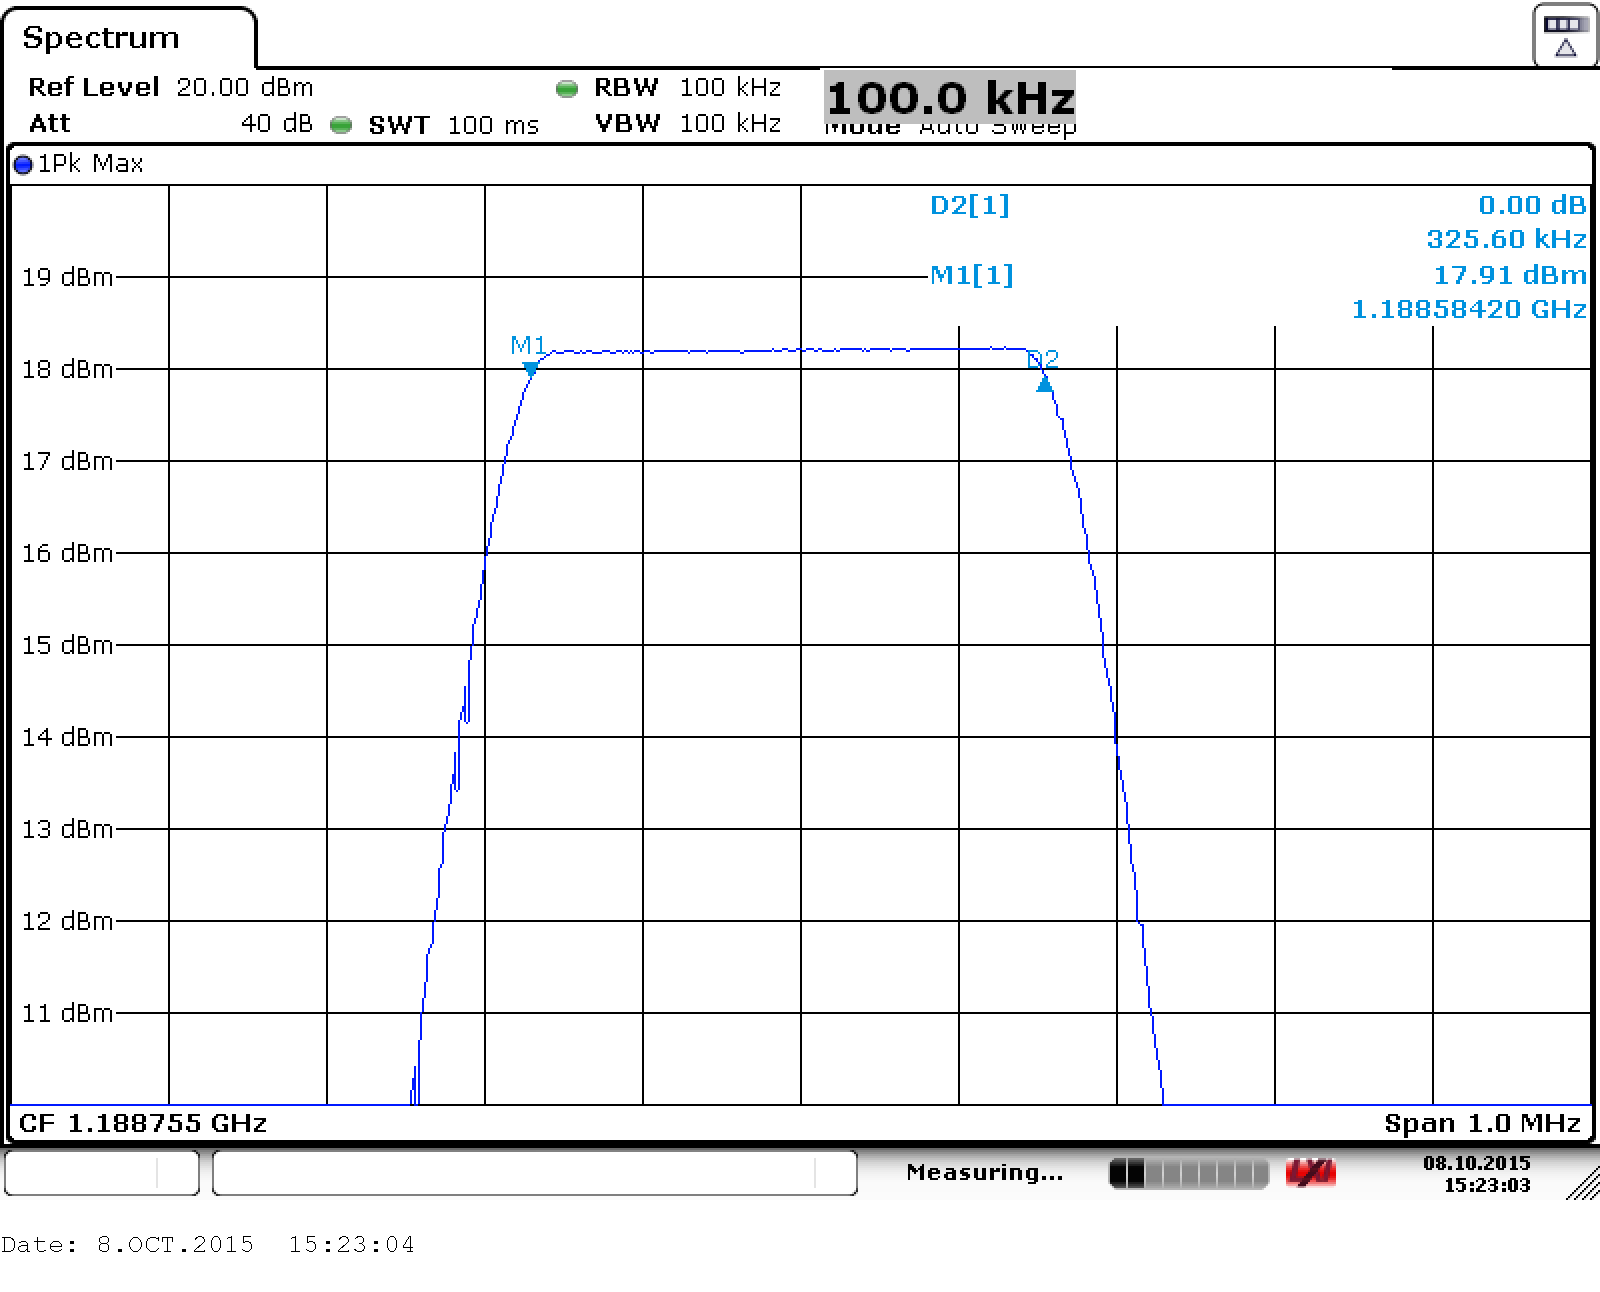Viewport: 1600px width, 1292px height.
Task: Click the green indicator next to SWT
Action: [341, 125]
